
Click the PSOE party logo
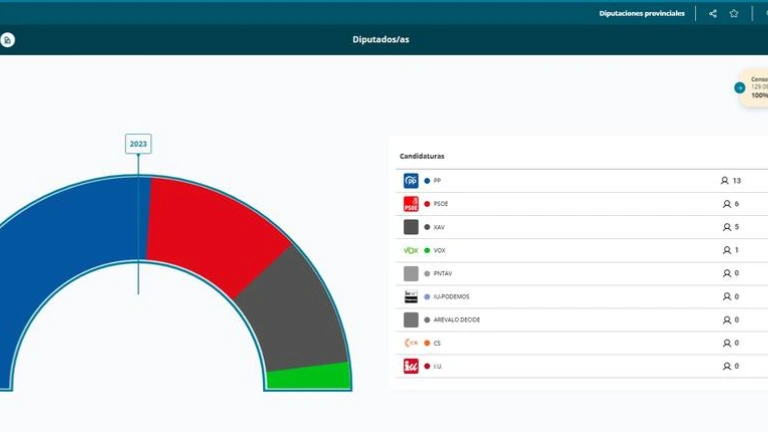tap(410, 204)
